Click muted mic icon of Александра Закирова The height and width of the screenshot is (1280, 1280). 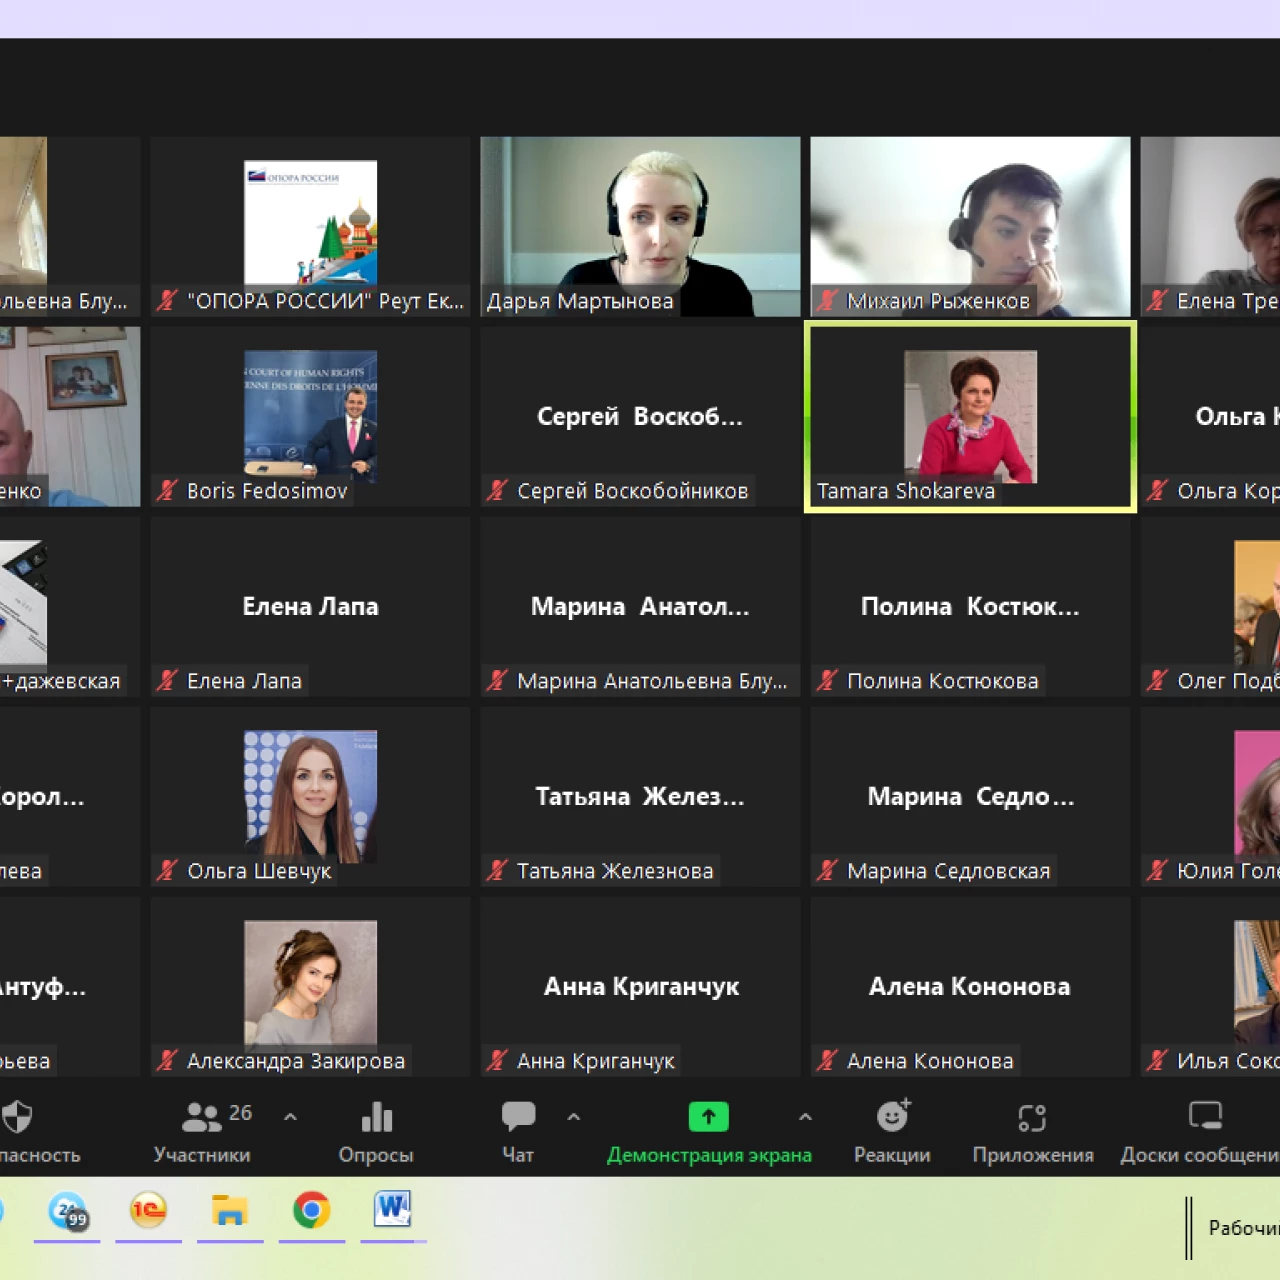click(167, 1060)
